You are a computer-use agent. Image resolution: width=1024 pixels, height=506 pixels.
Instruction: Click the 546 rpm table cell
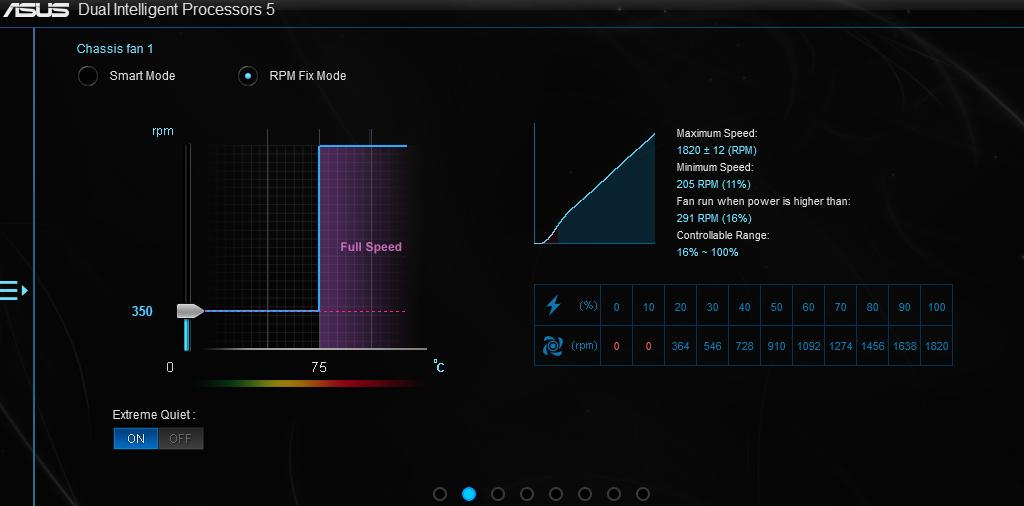point(712,346)
